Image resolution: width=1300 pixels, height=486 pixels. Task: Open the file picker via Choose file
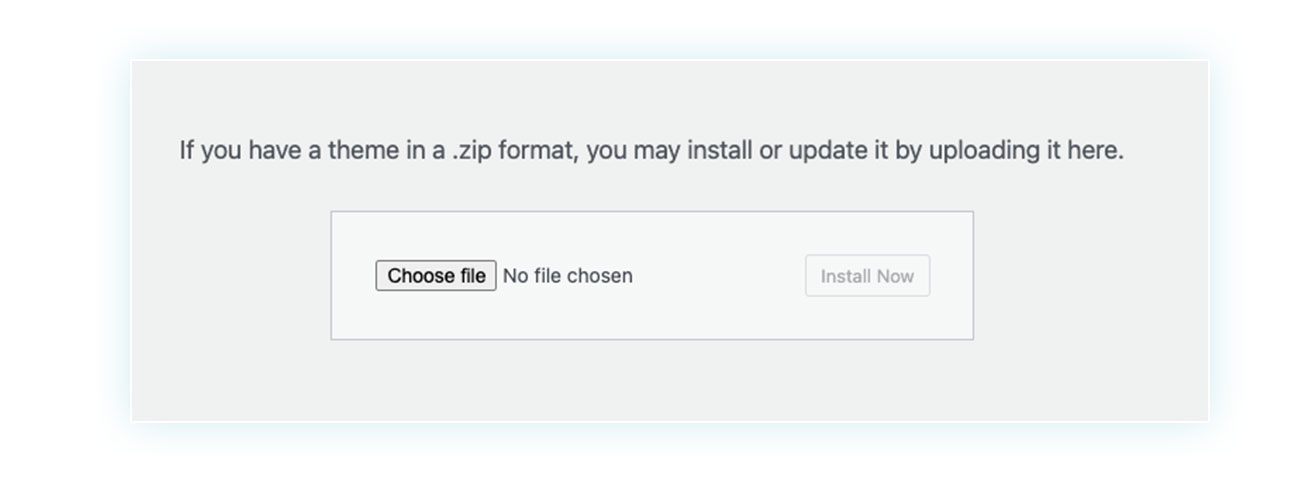435,276
